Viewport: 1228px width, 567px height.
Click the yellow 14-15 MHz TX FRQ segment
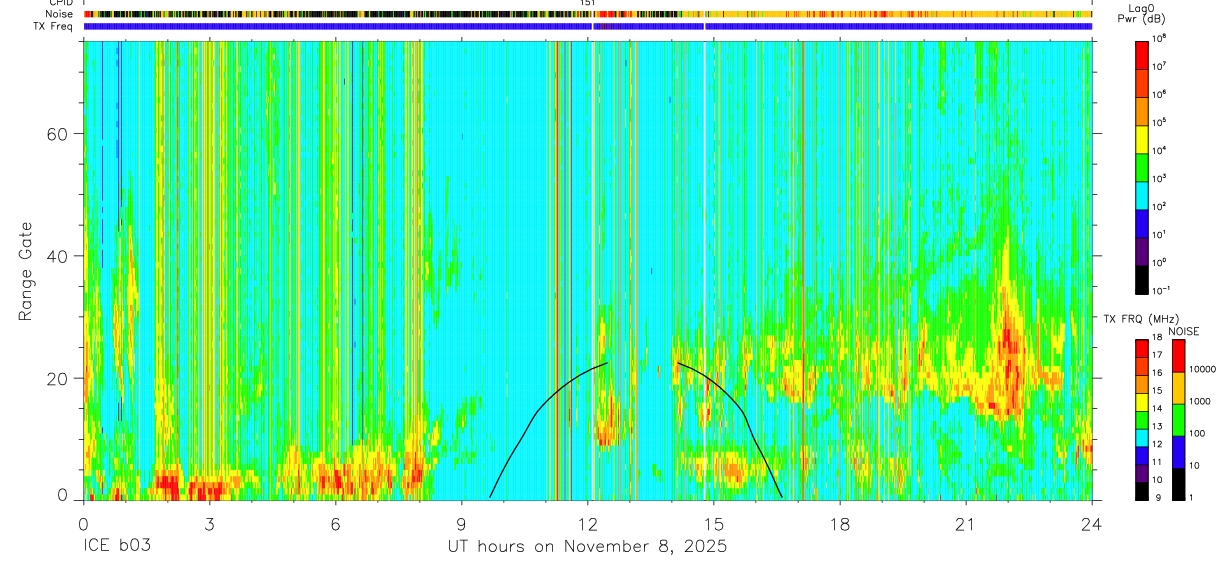[x=1142, y=402]
